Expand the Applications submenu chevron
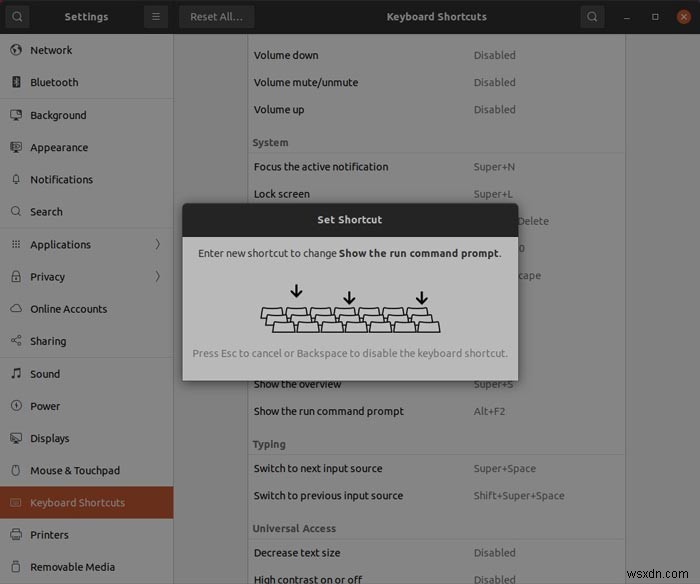700x584 pixels. (x=158, y=244)
